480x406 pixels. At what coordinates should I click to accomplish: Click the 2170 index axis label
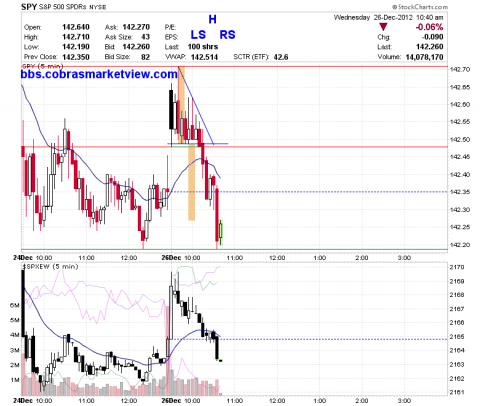(457, 267)
